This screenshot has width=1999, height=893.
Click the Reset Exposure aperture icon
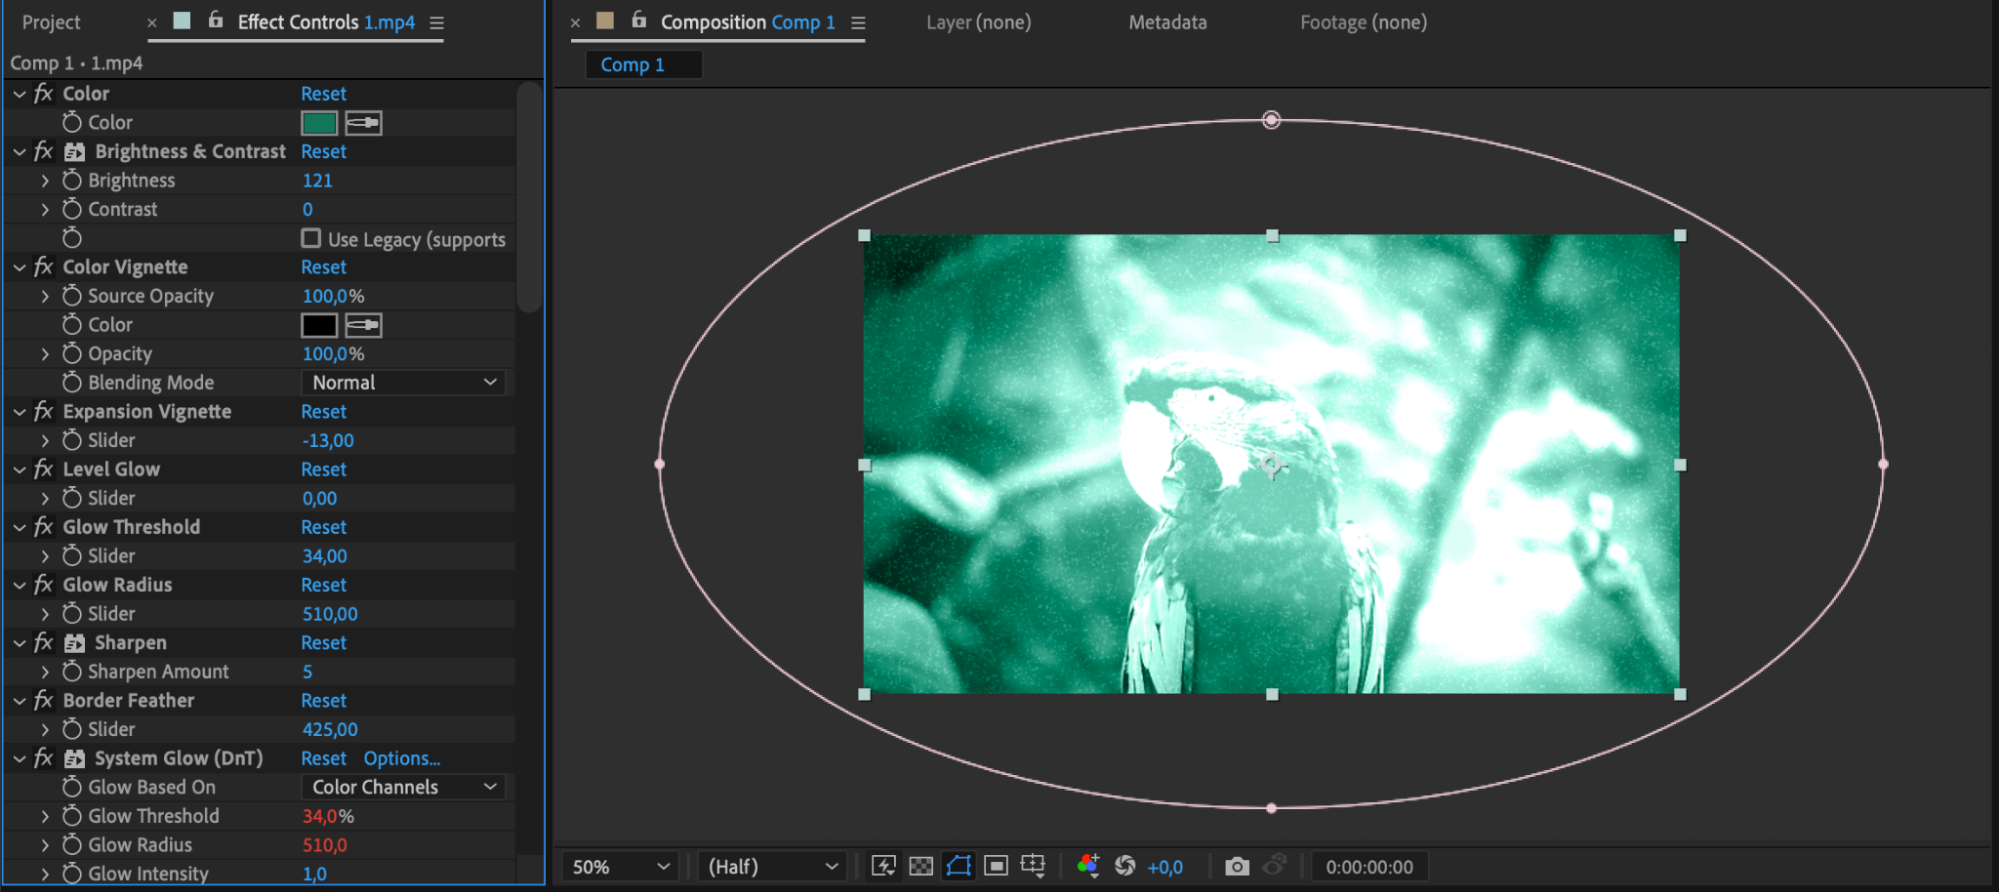tap(1125, 866)
